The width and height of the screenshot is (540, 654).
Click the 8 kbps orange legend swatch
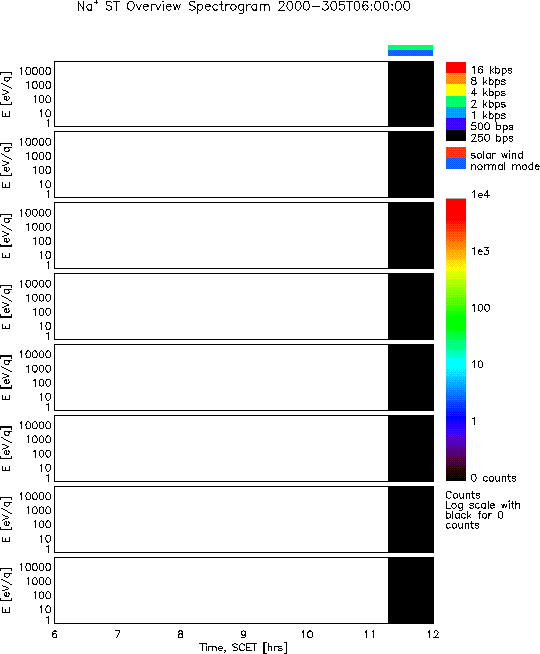[456, 79]
